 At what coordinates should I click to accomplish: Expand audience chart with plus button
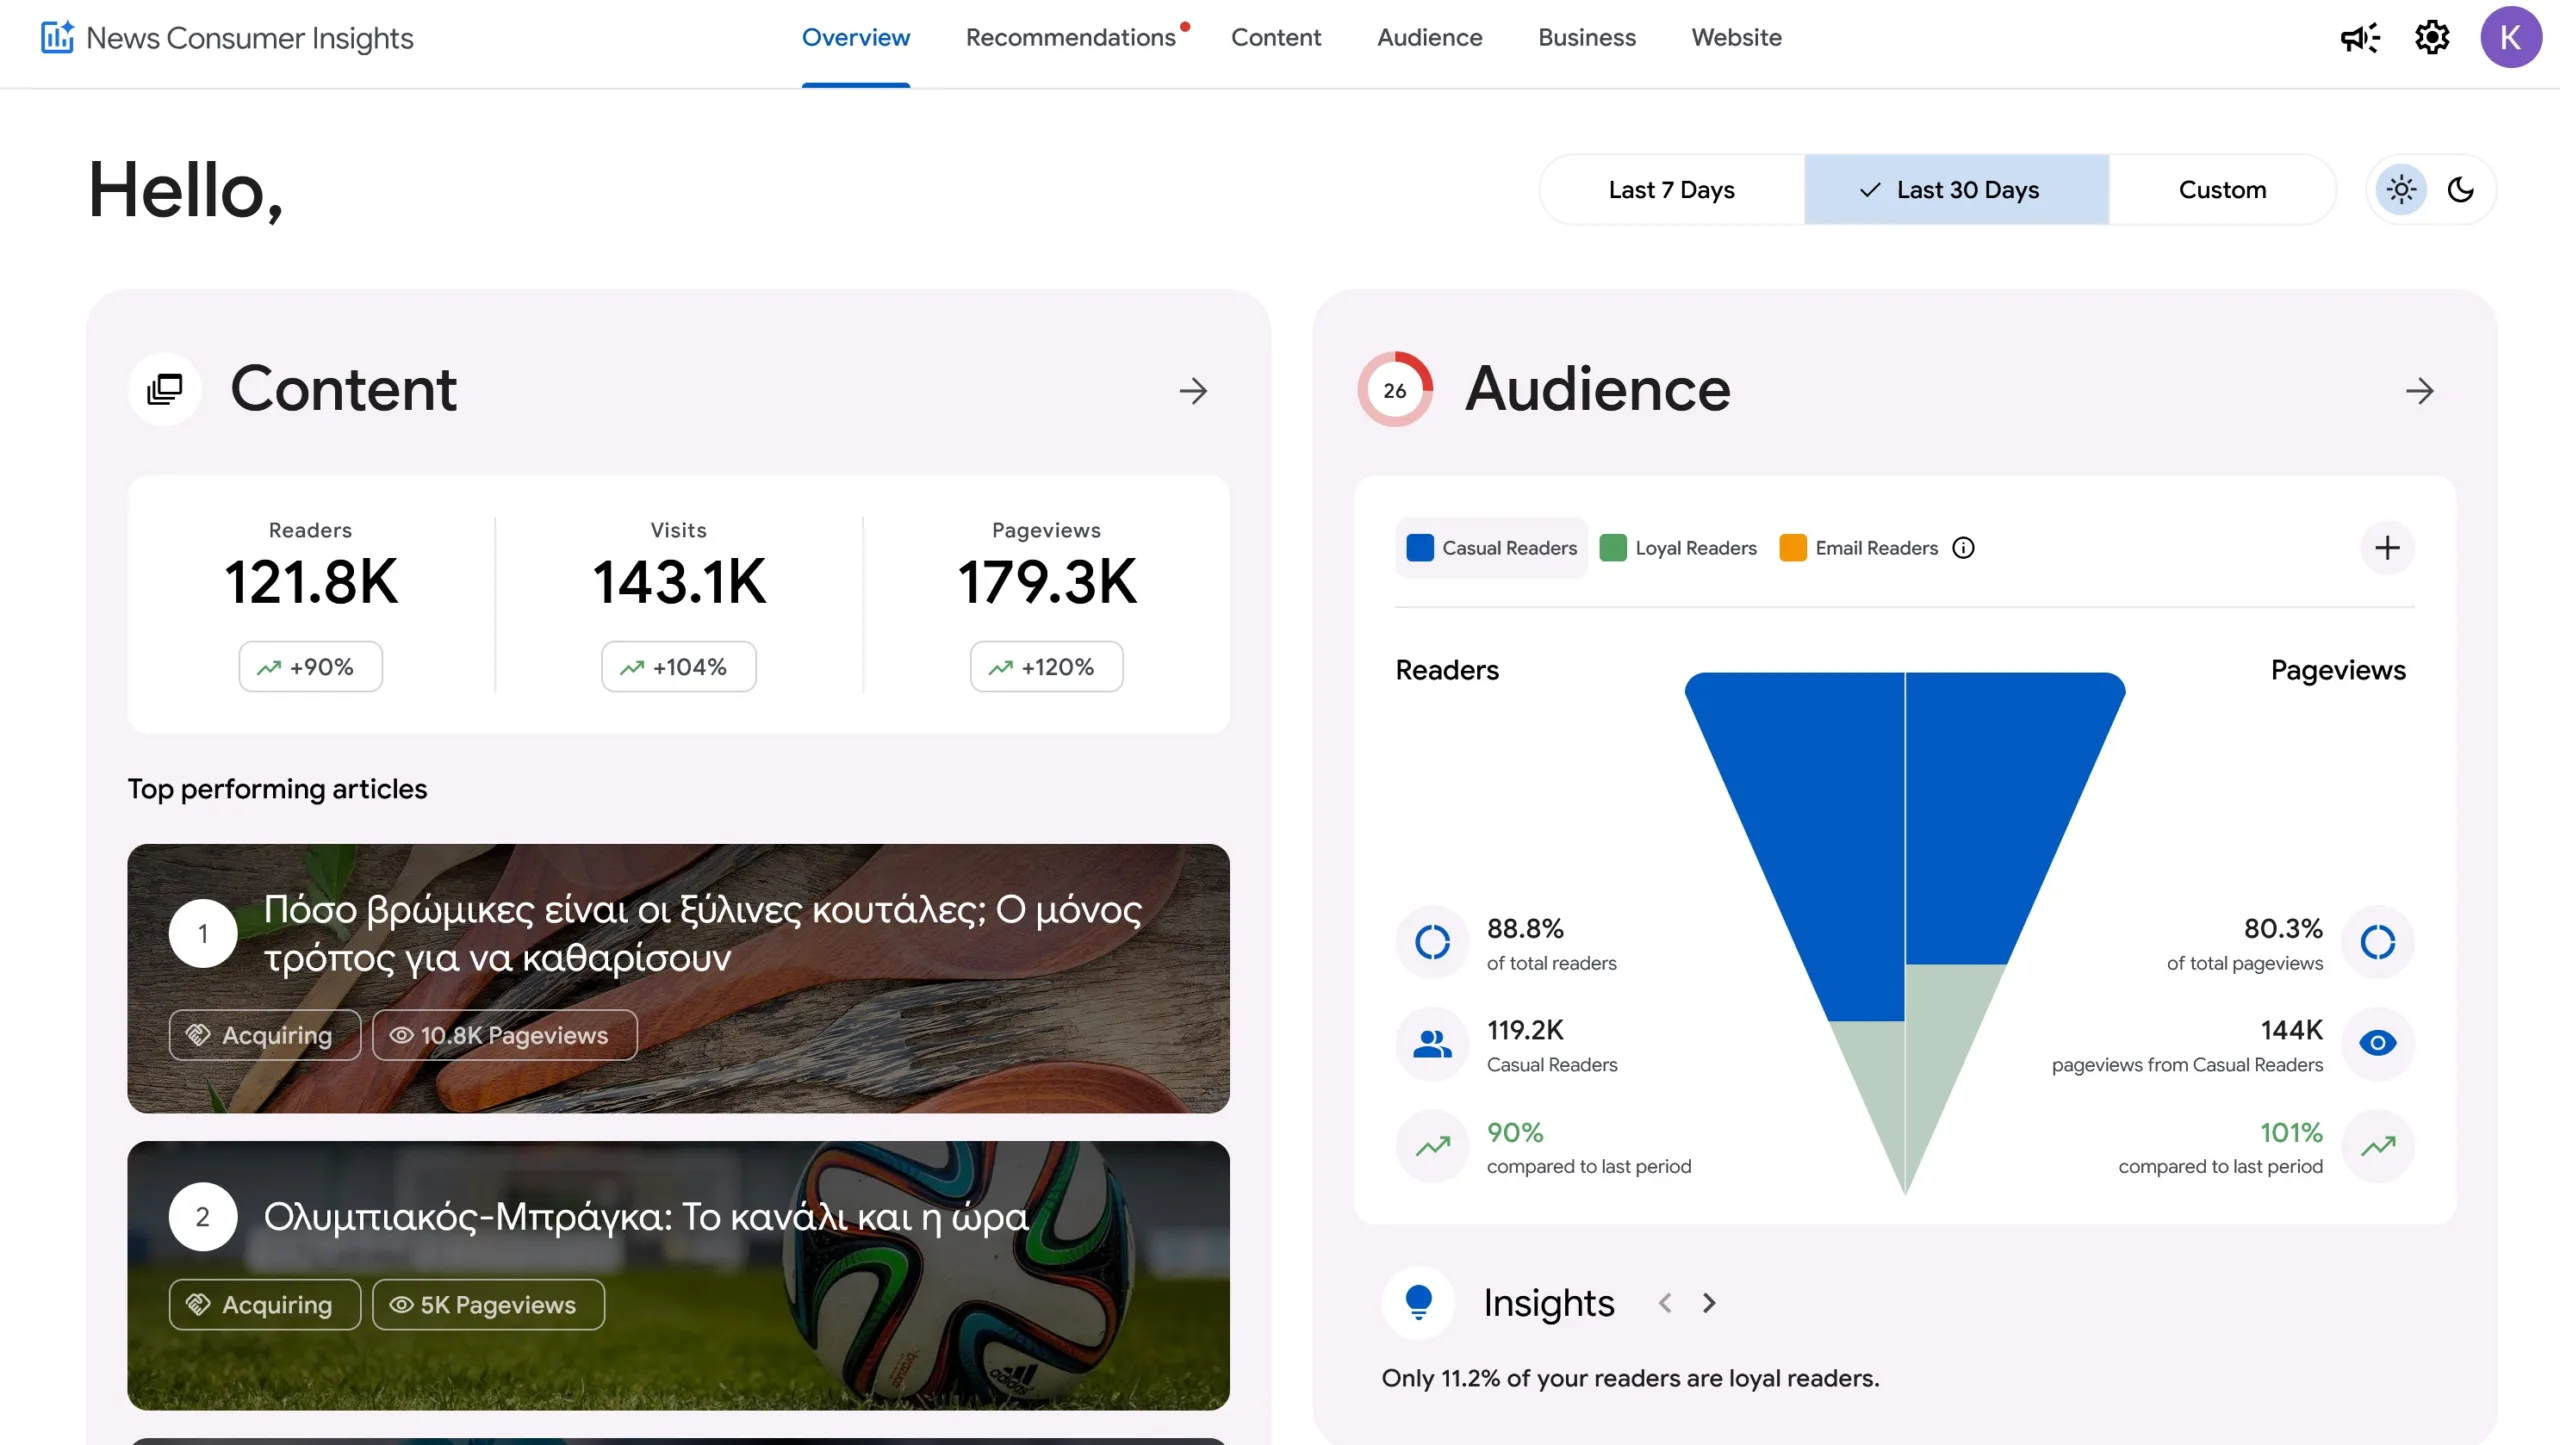[2387, 548]
